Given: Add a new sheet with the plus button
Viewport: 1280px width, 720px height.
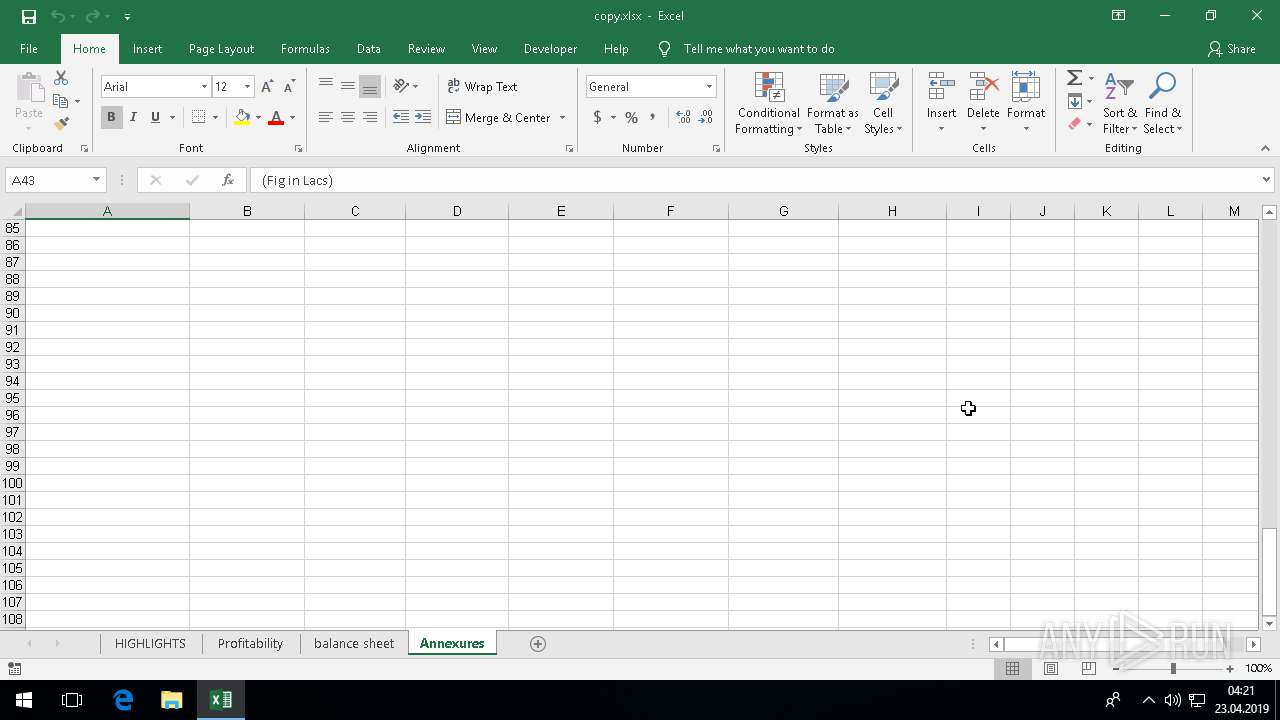Looking at the screenshot, I should (x=538, y=644).
